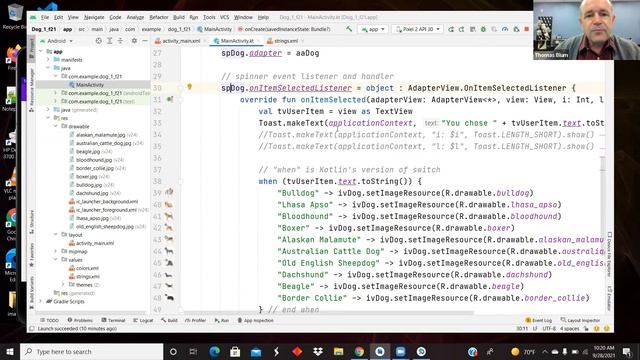Open Microsoft Store from taskbar
Screen dimensions: 640x360
click(235, 351)
